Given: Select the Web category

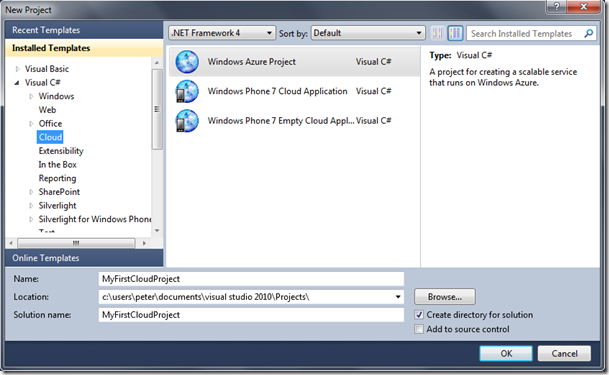Looking at the screenshot, I should click(47, 110).
